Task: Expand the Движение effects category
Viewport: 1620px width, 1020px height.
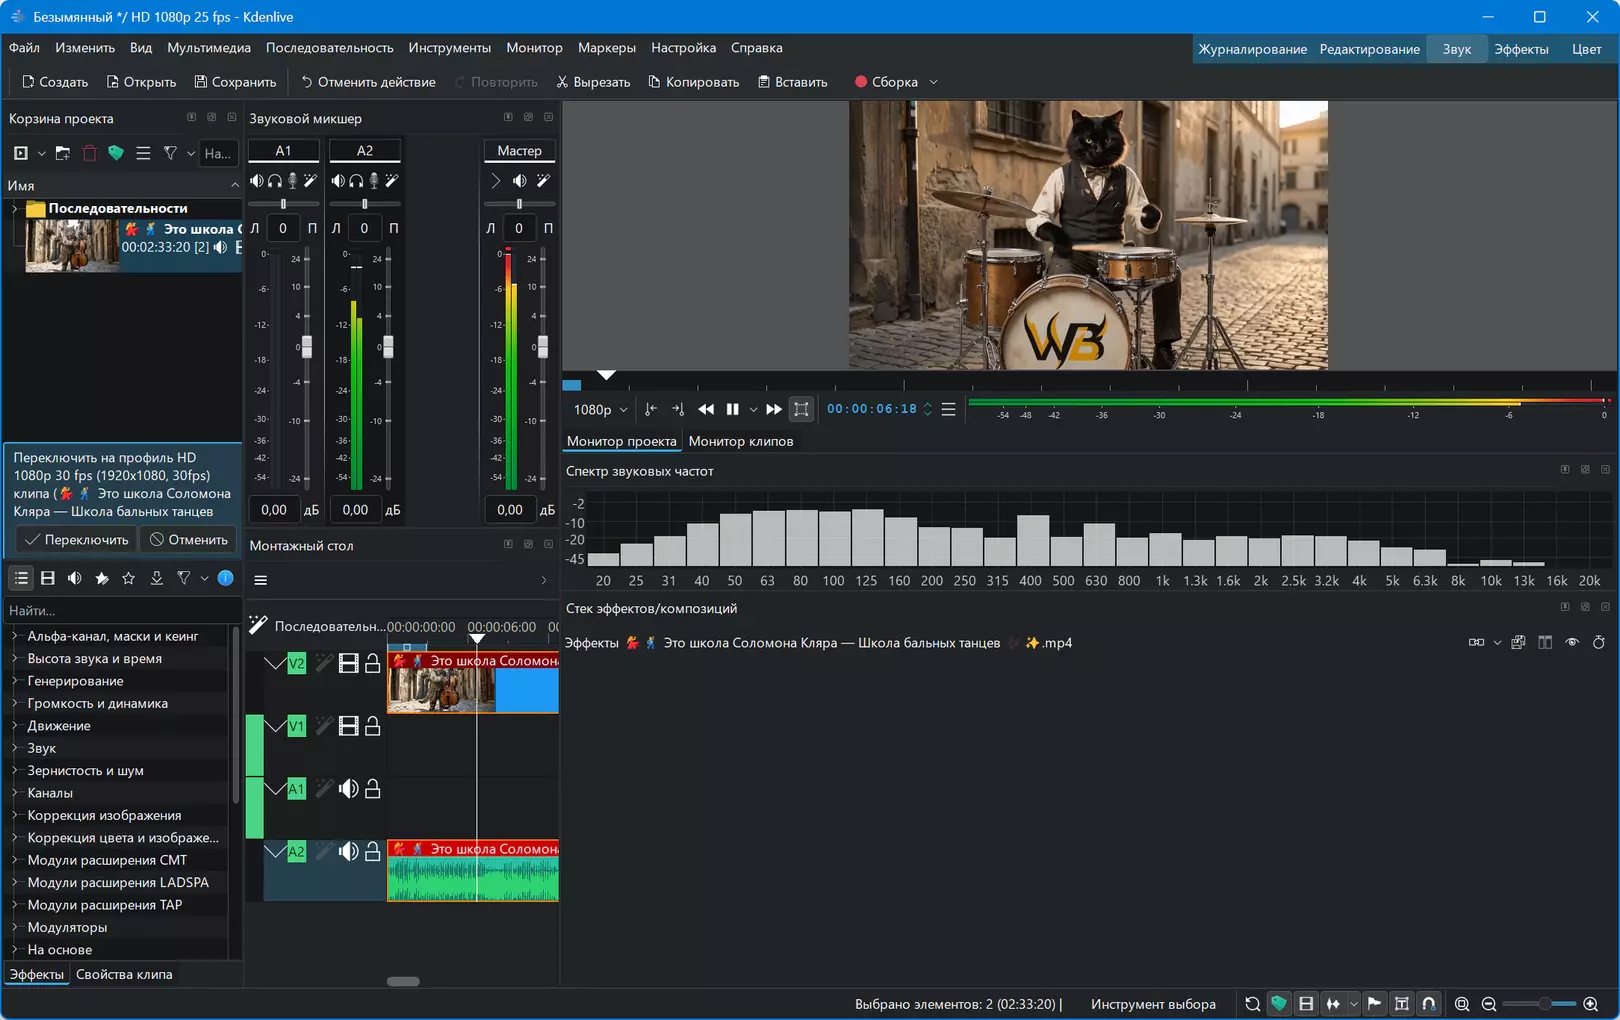Action: pos(15,726)
